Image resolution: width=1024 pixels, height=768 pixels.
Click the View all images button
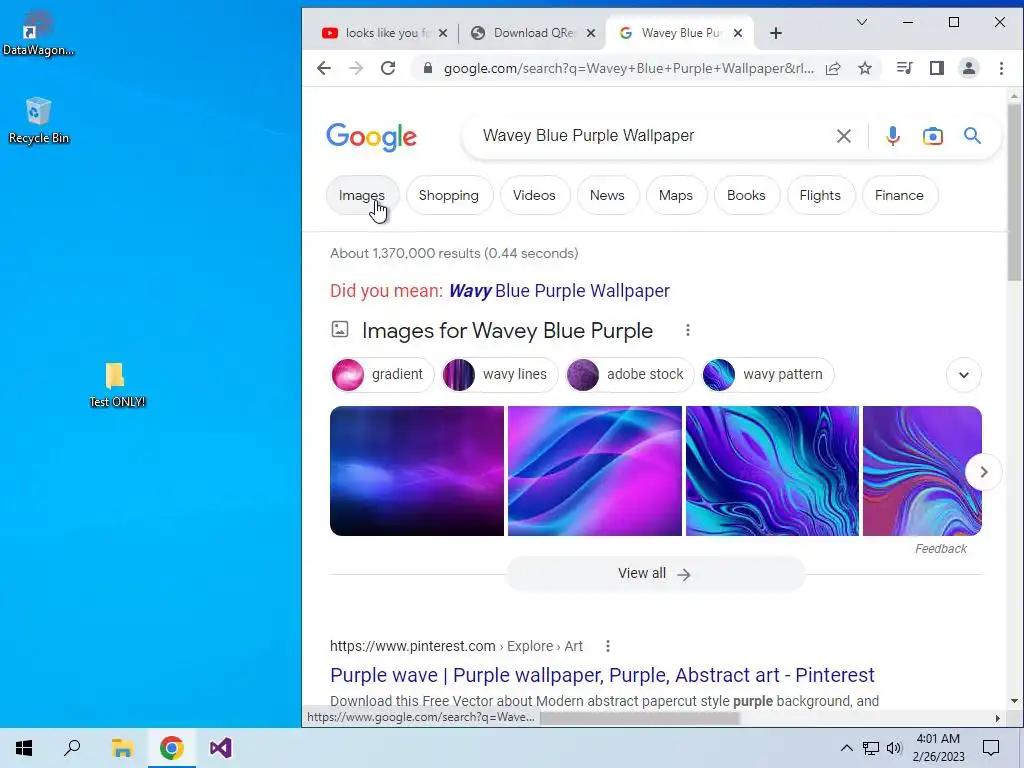click(x=655, y=573)
